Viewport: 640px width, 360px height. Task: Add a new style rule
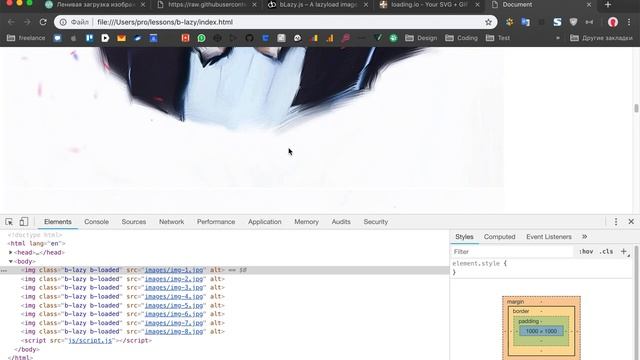click(624, 251)
